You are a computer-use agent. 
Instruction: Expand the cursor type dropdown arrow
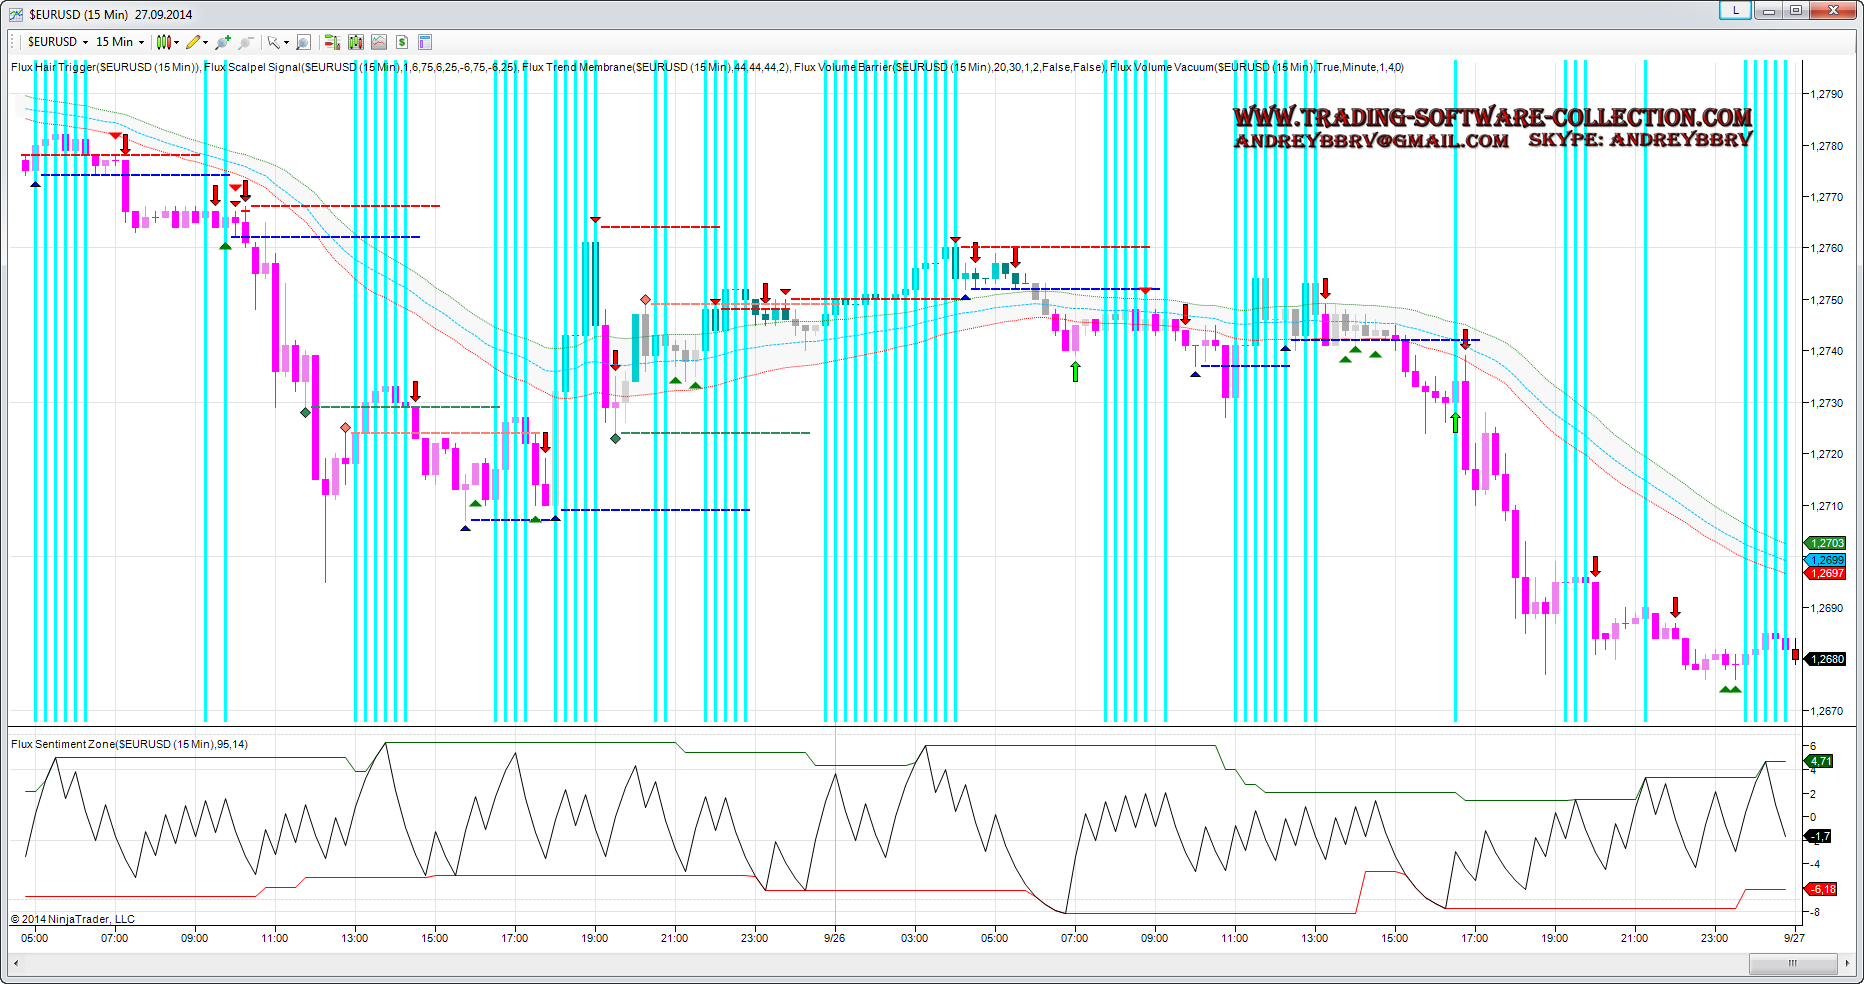pyautogui.click(x=286, y=42)
